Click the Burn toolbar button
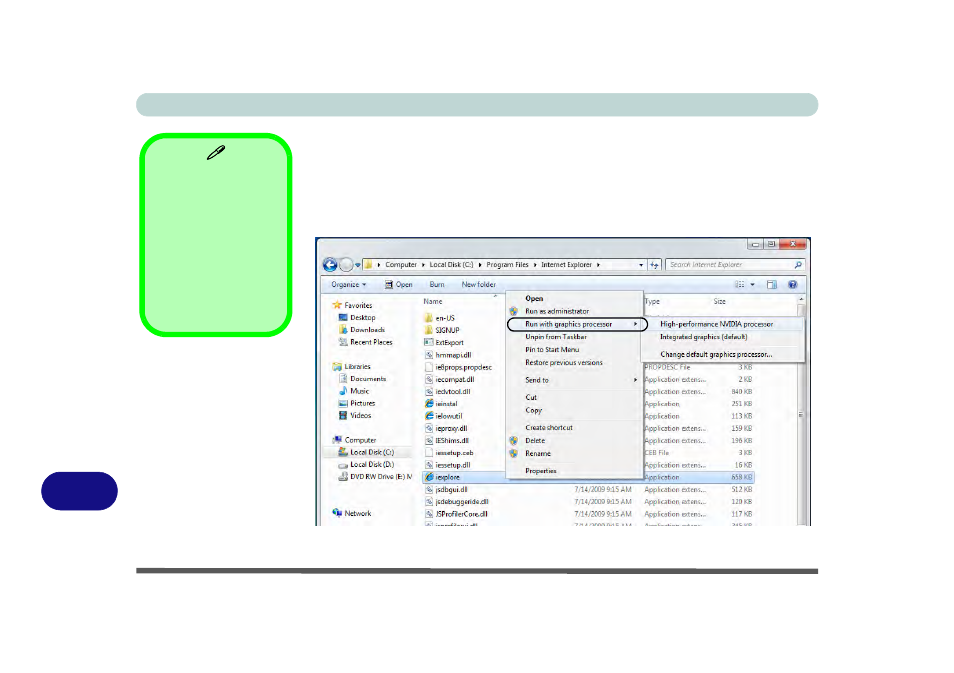The width and height of the screenshot is (954, 673). [437, 285]
